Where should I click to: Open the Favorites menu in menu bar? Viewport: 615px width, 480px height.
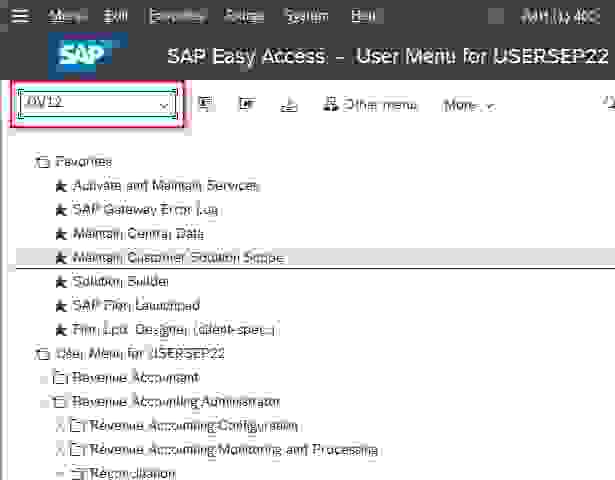pos(175,16)
